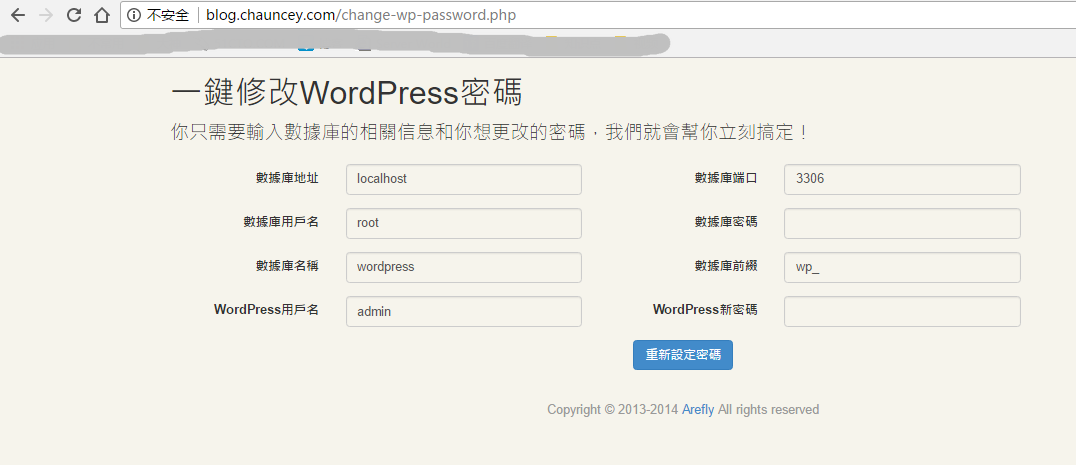Click the 數據庫名稱 label

(x=287, y=266)
